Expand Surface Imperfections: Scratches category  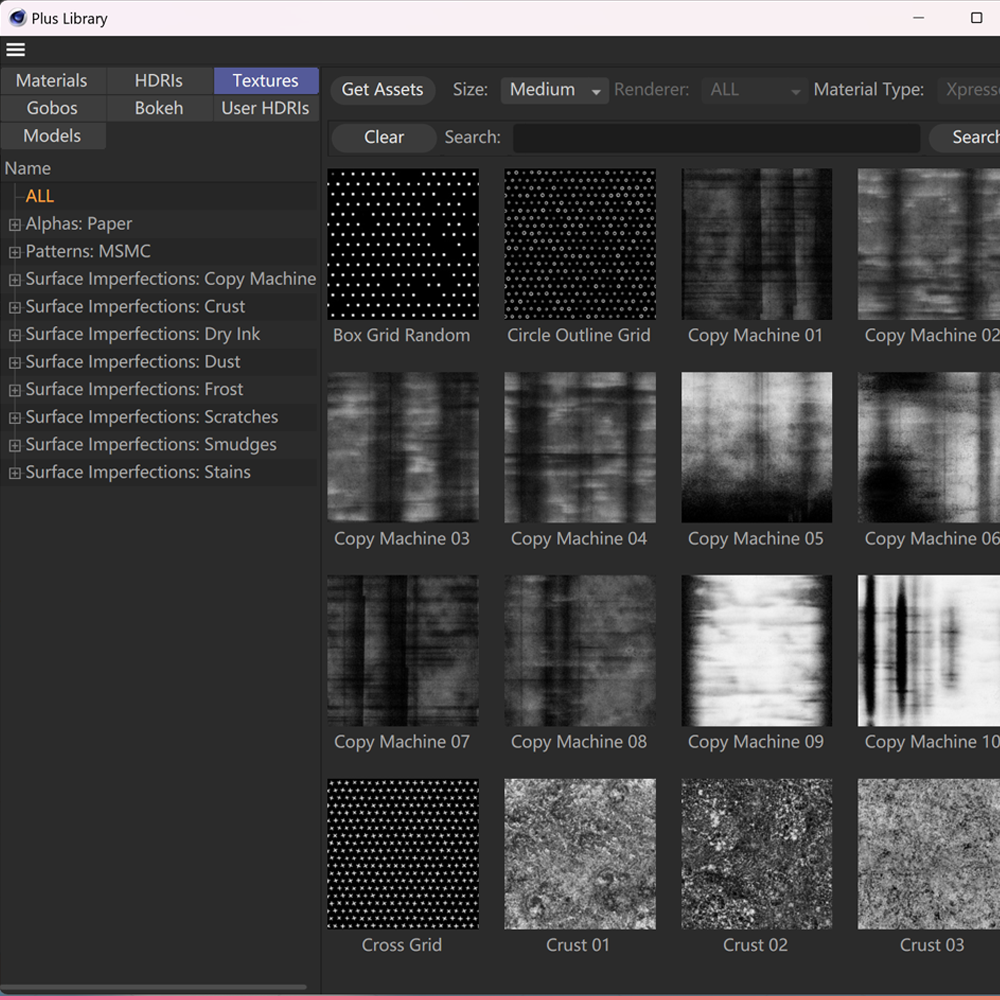[x=15, y=418]
